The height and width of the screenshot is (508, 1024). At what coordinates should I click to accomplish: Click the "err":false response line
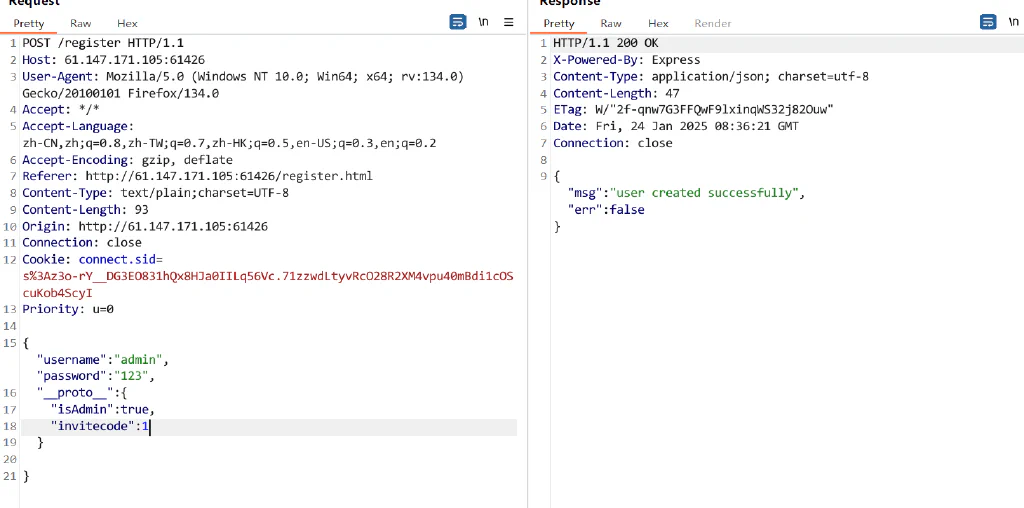tap(605, 210)
